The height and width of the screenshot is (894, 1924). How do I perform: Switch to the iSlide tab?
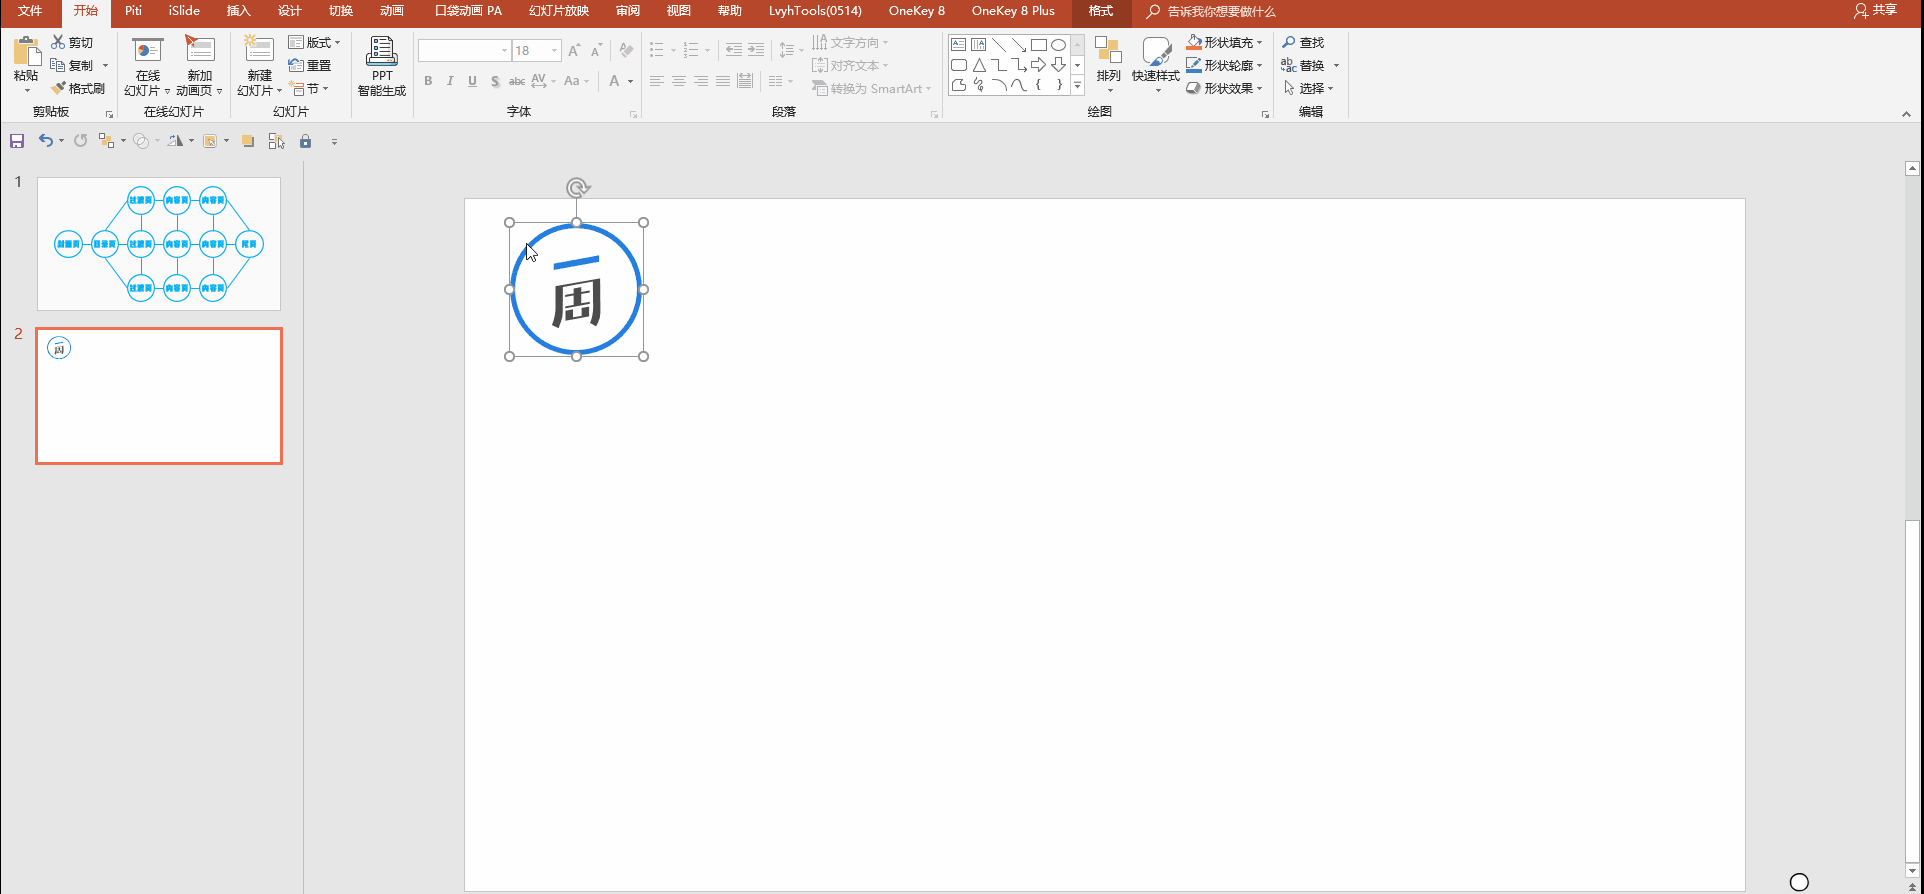click(x=184, y=11)
